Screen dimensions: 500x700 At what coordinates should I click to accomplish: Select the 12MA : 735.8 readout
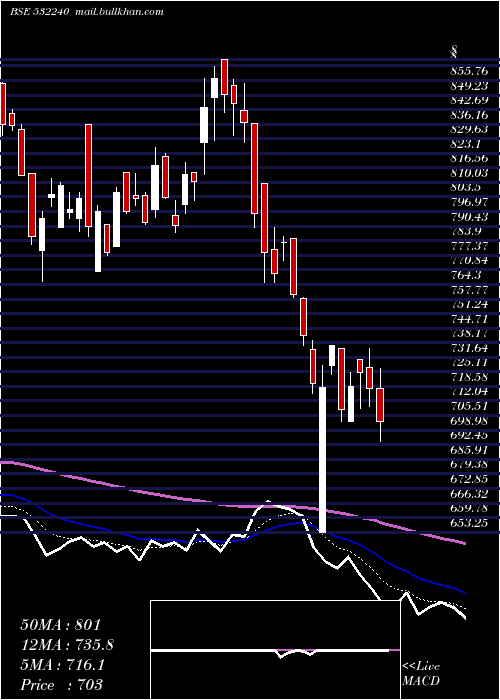pos(67,645)
